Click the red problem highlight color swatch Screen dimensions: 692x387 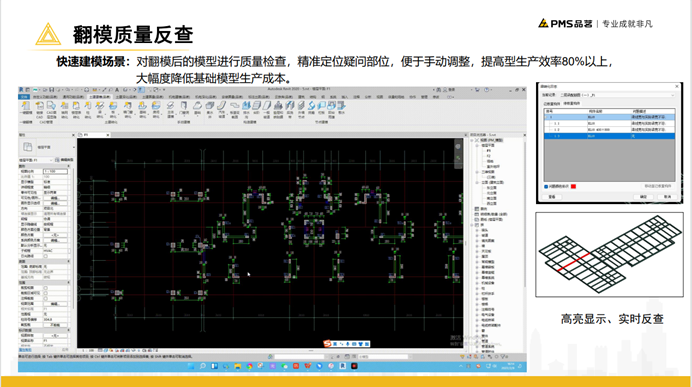(x=573, y=187)
